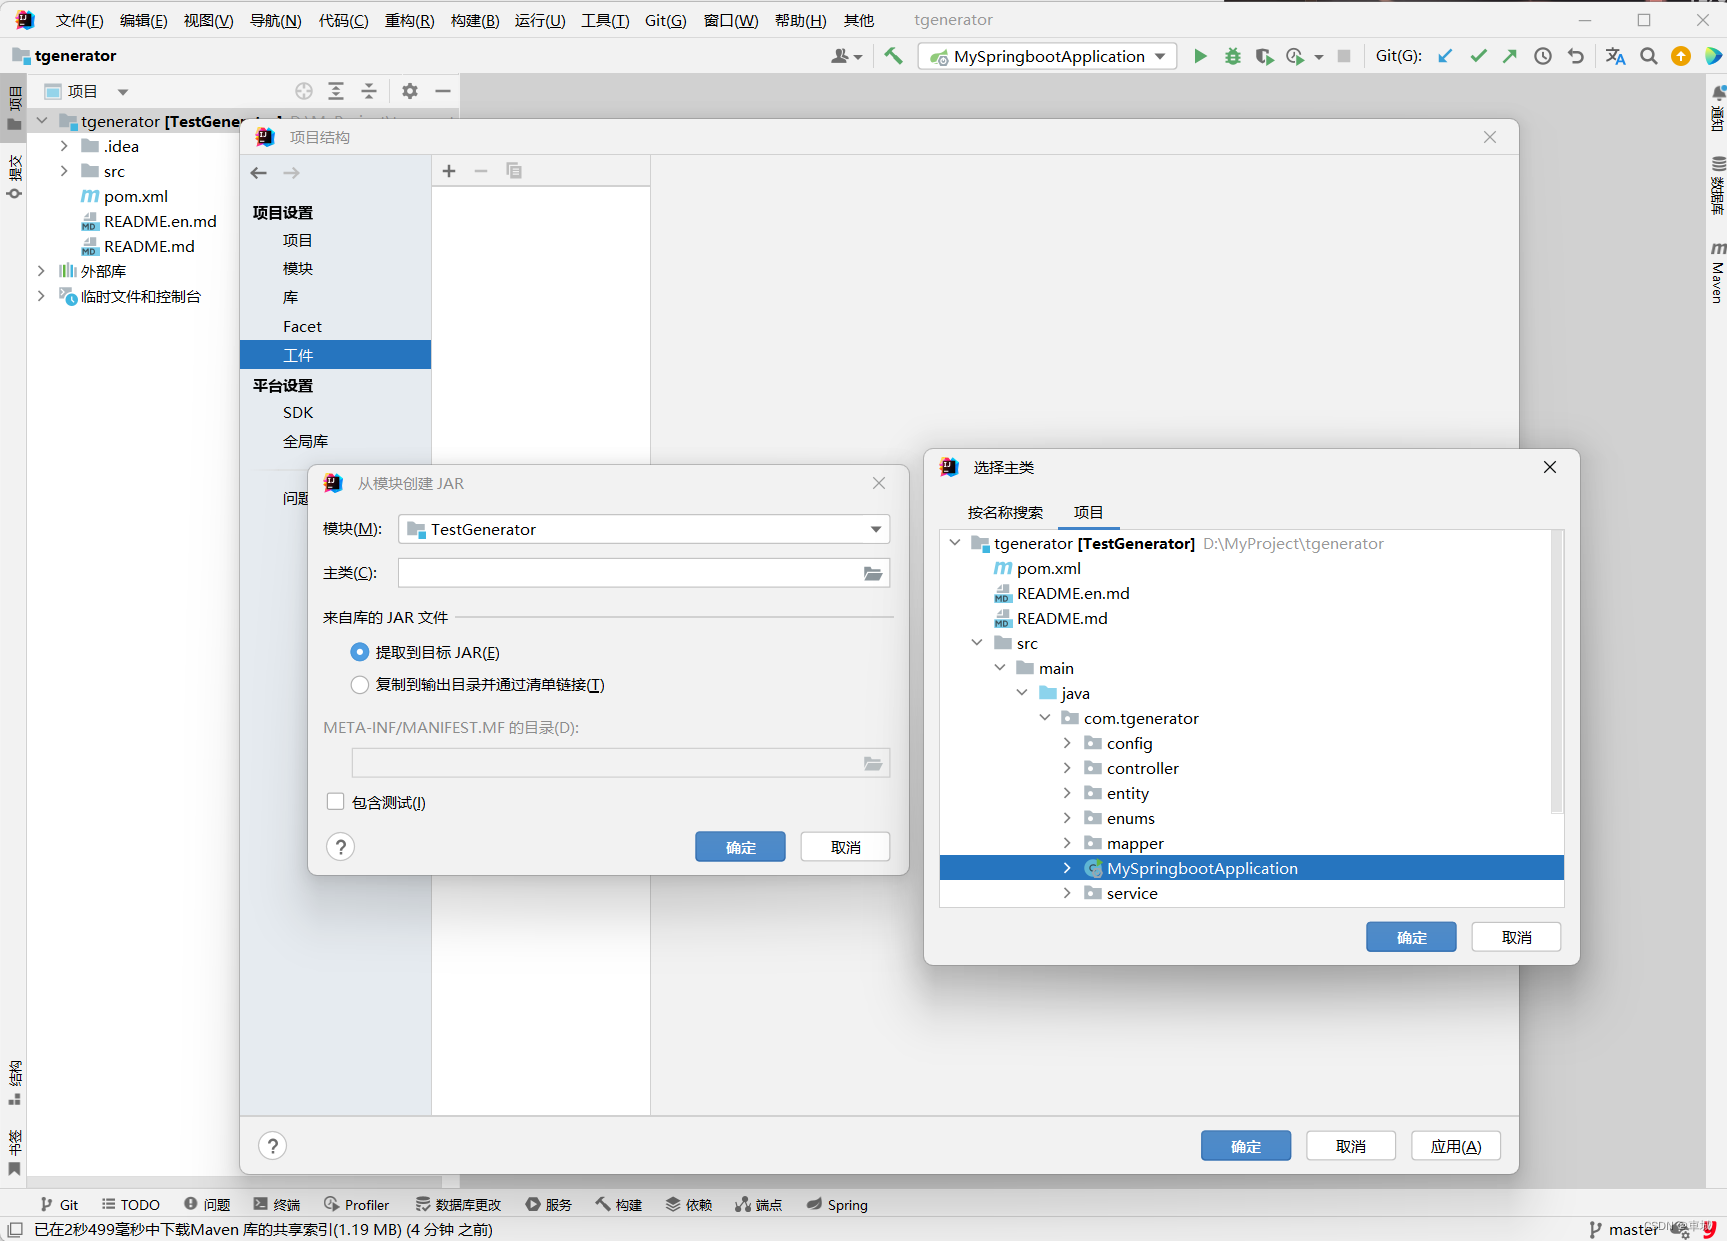1727x1241 pixels.
Task: Expand the entity package node
Action: (1067, 793)
